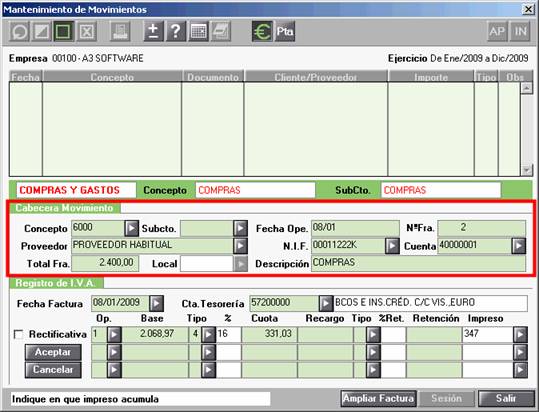Click the computer terminal toolbar icon
The width and height of the screenshot is (539, 412).
tap(120, 32)
